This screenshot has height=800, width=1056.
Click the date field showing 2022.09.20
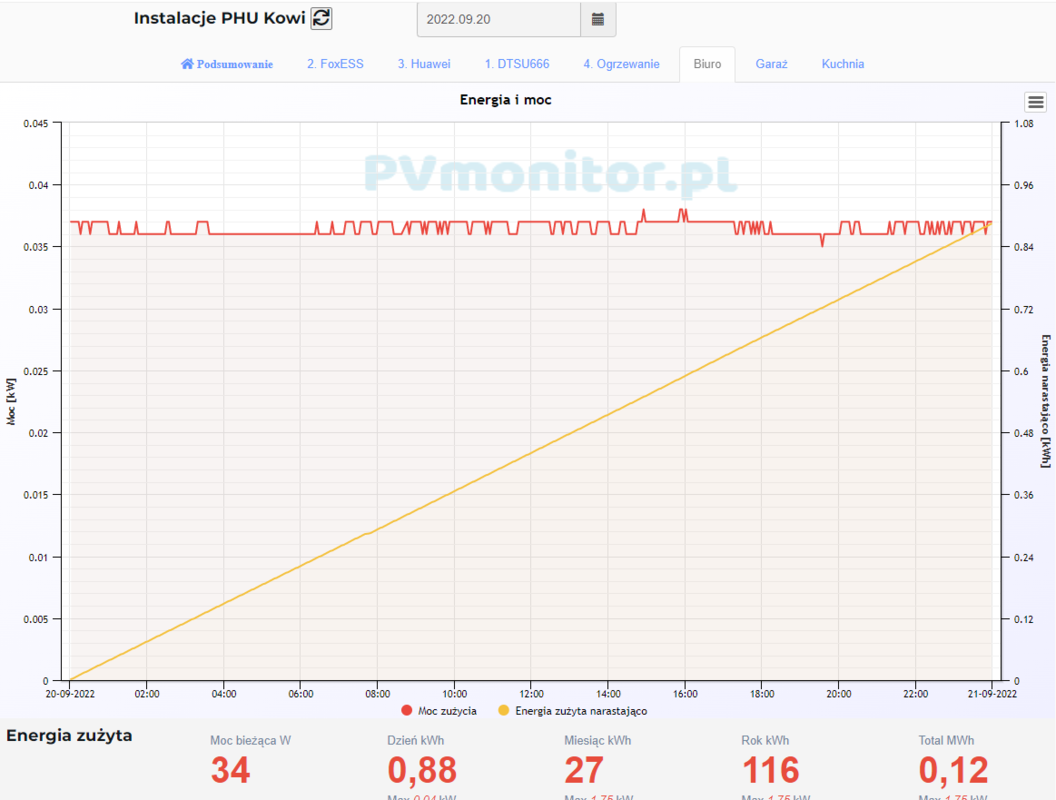click(x=498, y=19)
